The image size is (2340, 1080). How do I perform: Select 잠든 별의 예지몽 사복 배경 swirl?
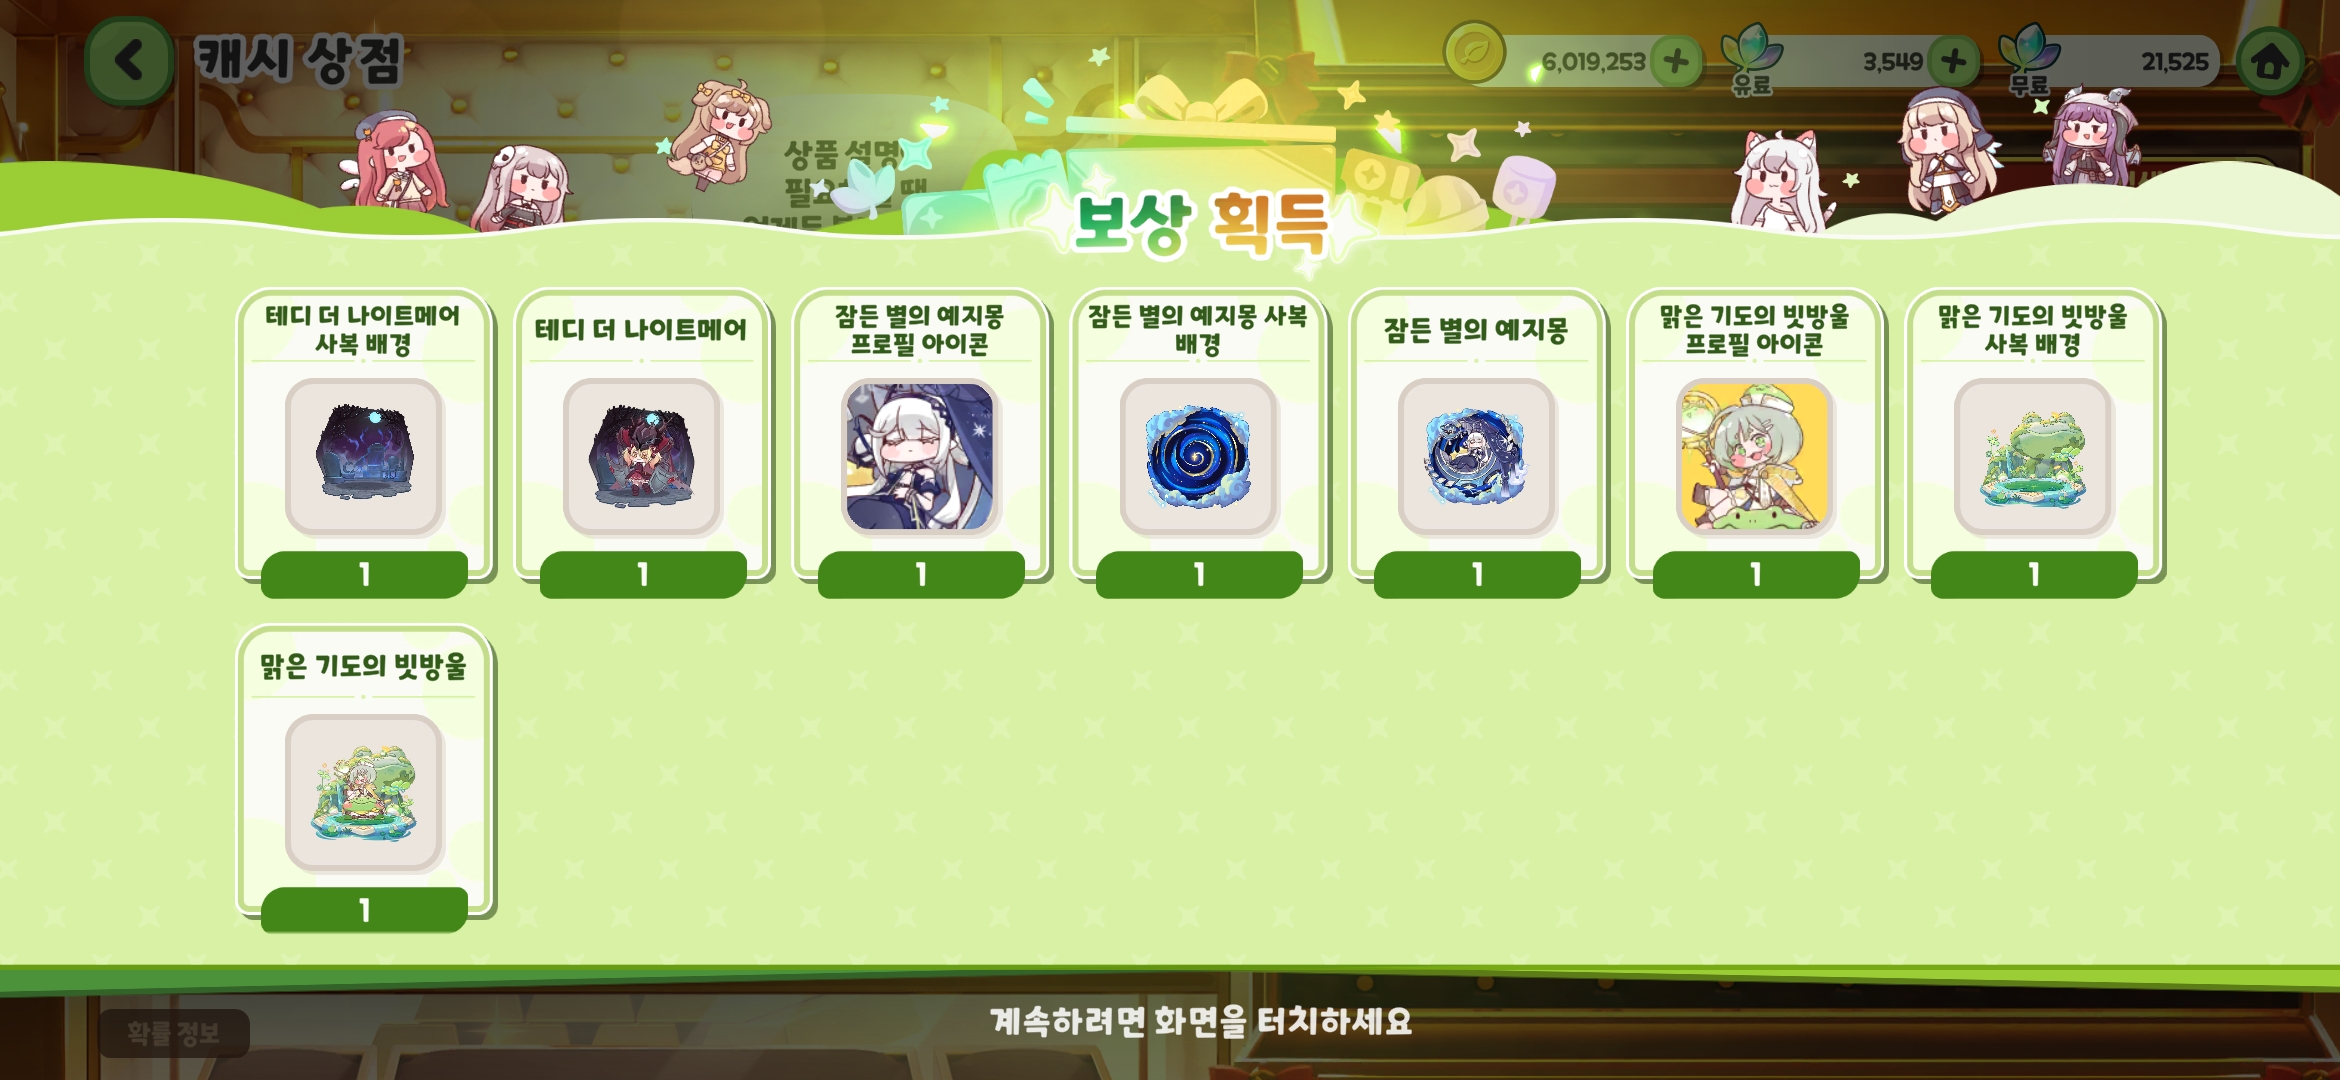click(1198, 445)
